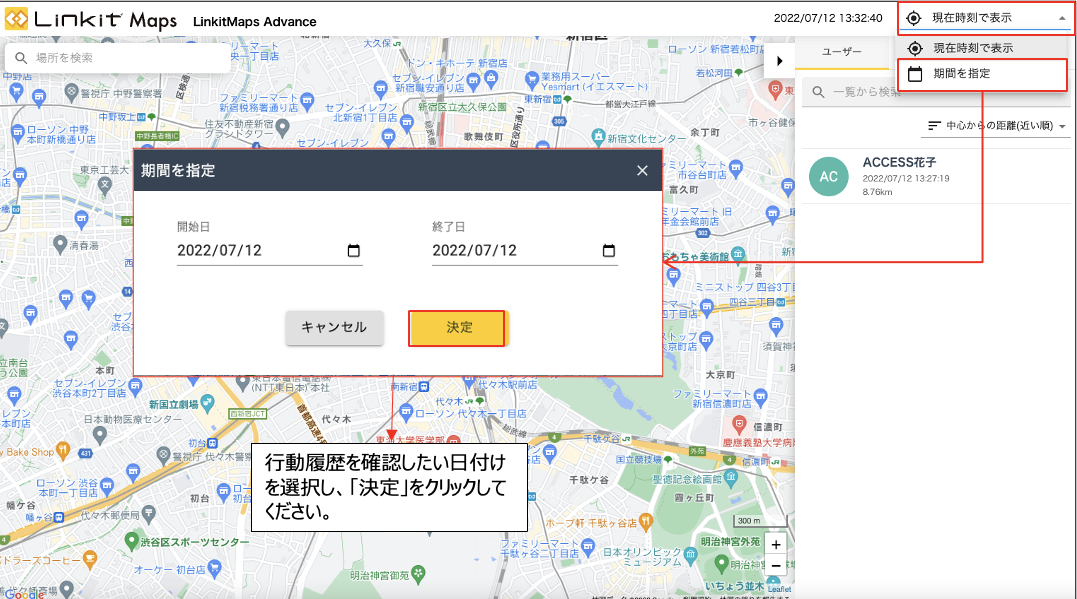The height and width of the screenshot is (599, 1077).
Task: Edit the 終了日 date field
Action: pyautogui.click(x=524, y=251)
